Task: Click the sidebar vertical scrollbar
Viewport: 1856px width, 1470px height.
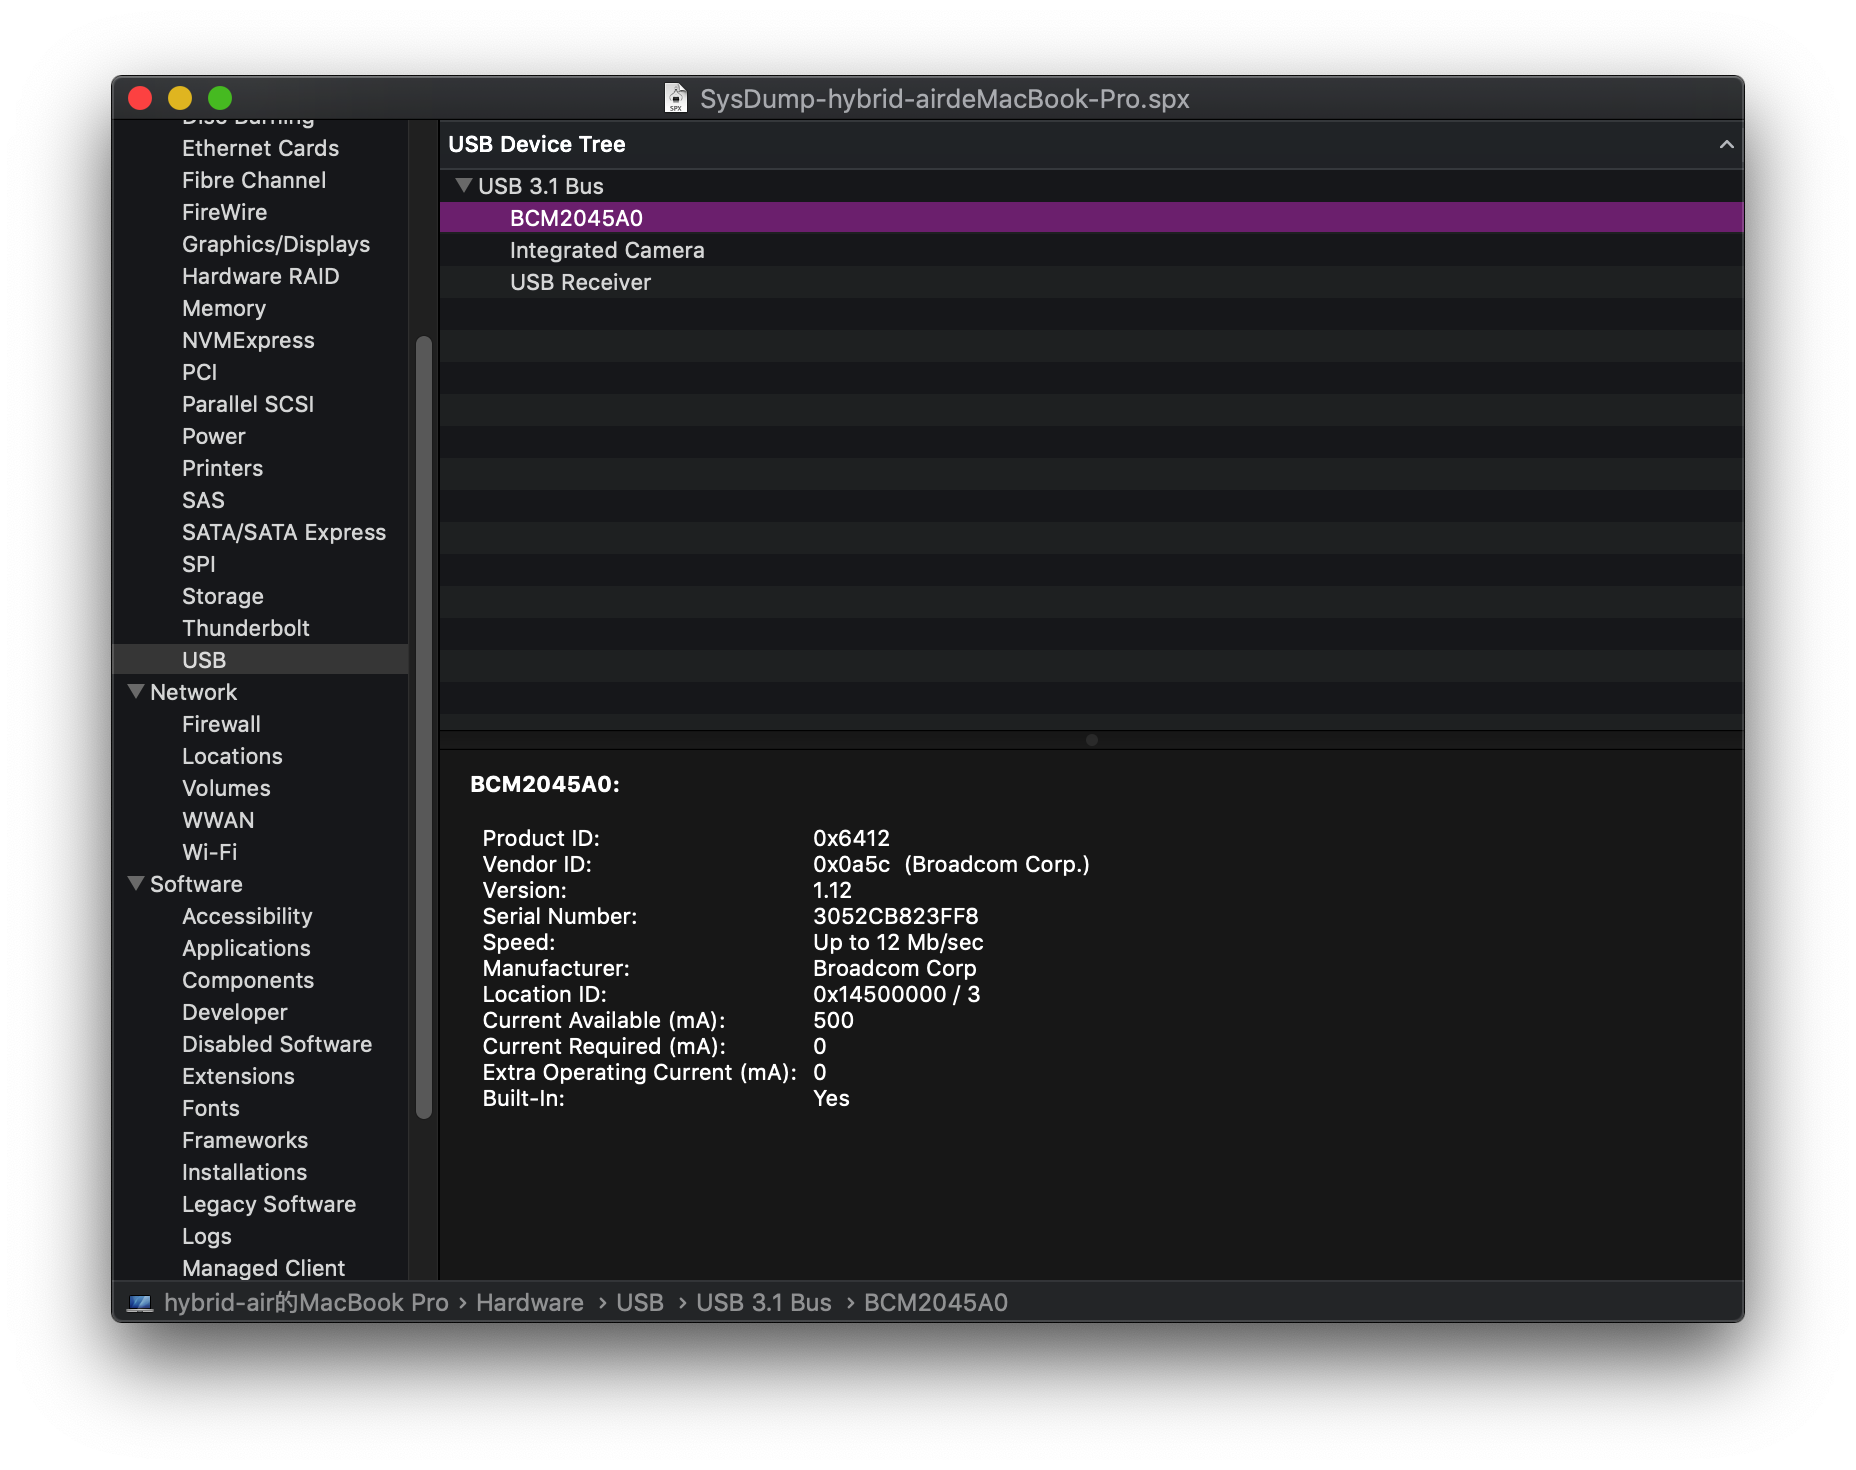Action: (x=424, y=727)
